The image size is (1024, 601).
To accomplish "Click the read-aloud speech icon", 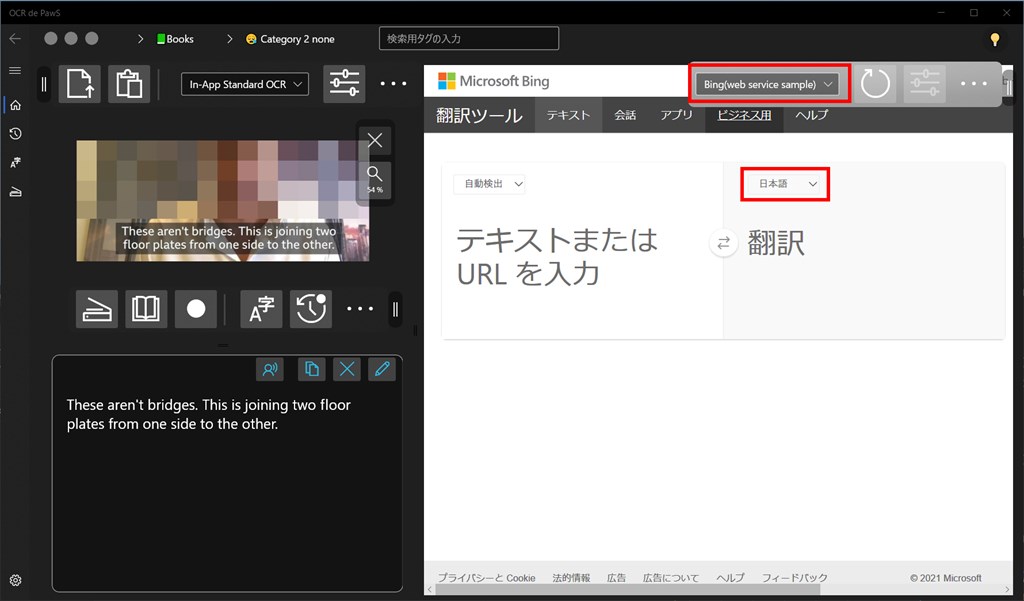I will (270, 369).
